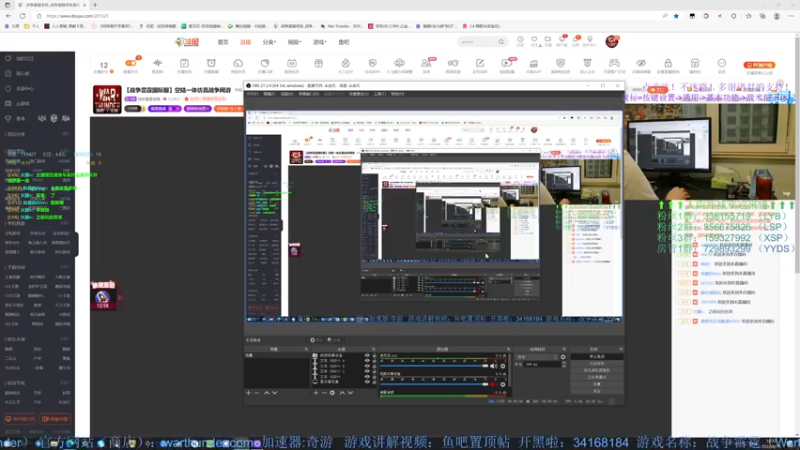This screenshot has width=800, height=450.
Task: Open the OBS 查看(V) View menu
Action: [x=287, y=94]
